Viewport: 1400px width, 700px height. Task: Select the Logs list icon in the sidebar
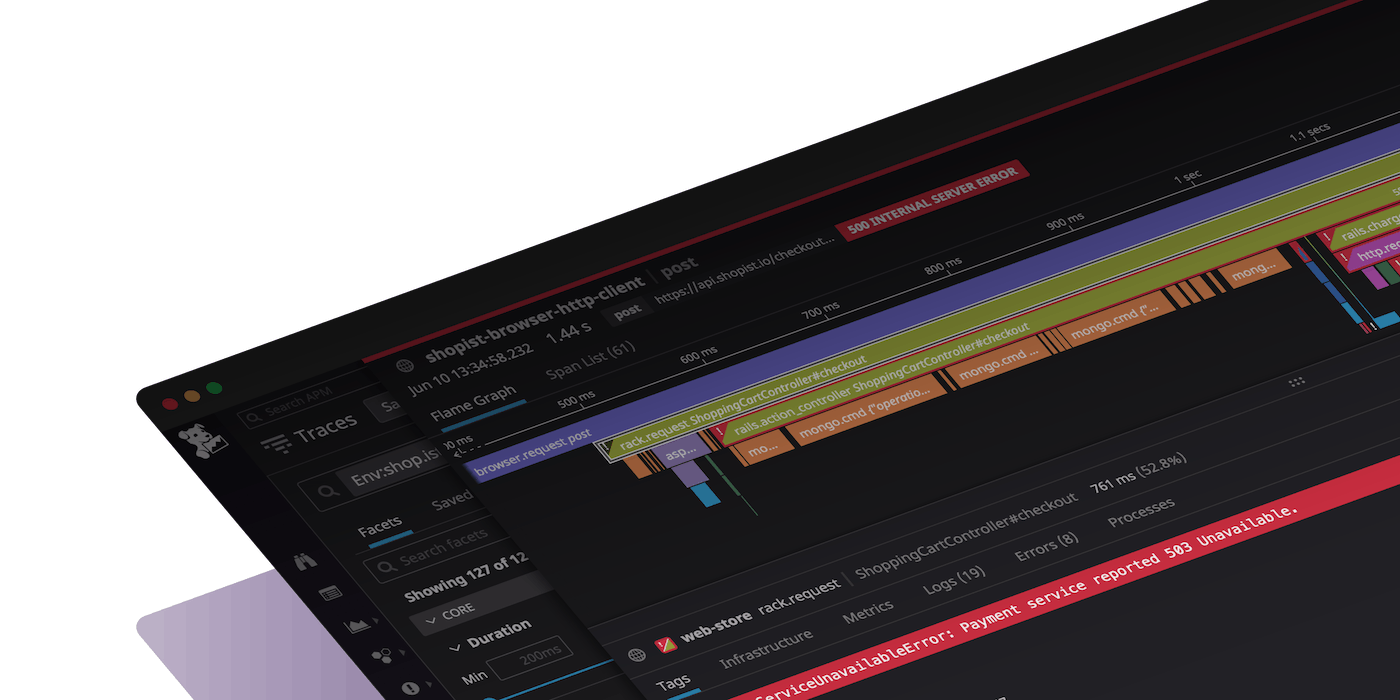(330, 592)
